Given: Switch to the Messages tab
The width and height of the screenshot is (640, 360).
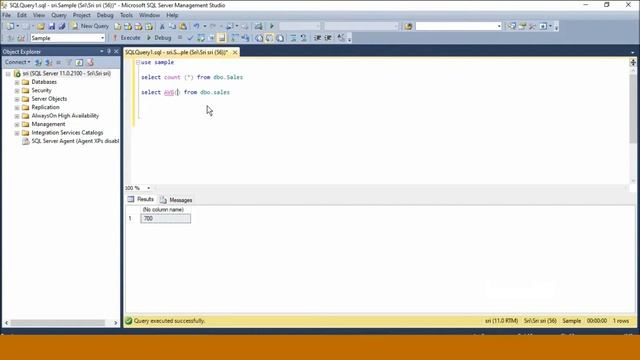Looking at the screenshot, I should coord(176,200).
